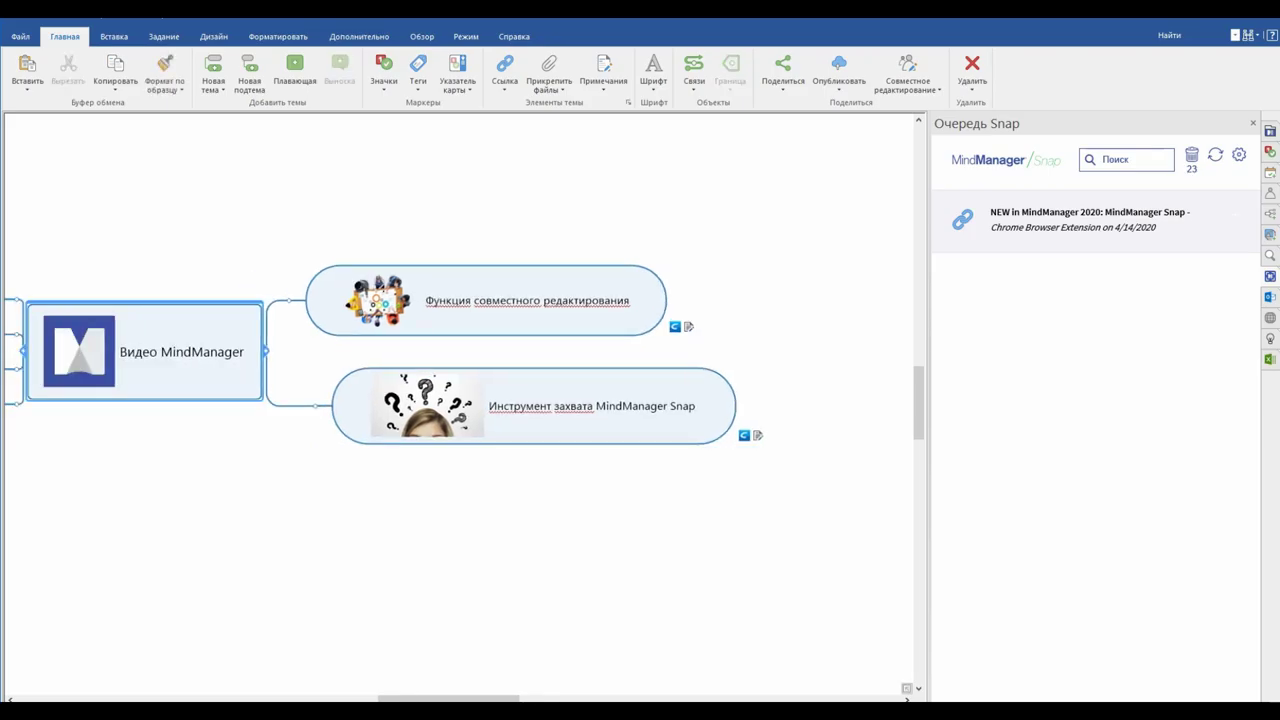This screenshot has width=1280, height=720.
Task: Click the Вставить paste icon
Action: click(x=27, y=64)
